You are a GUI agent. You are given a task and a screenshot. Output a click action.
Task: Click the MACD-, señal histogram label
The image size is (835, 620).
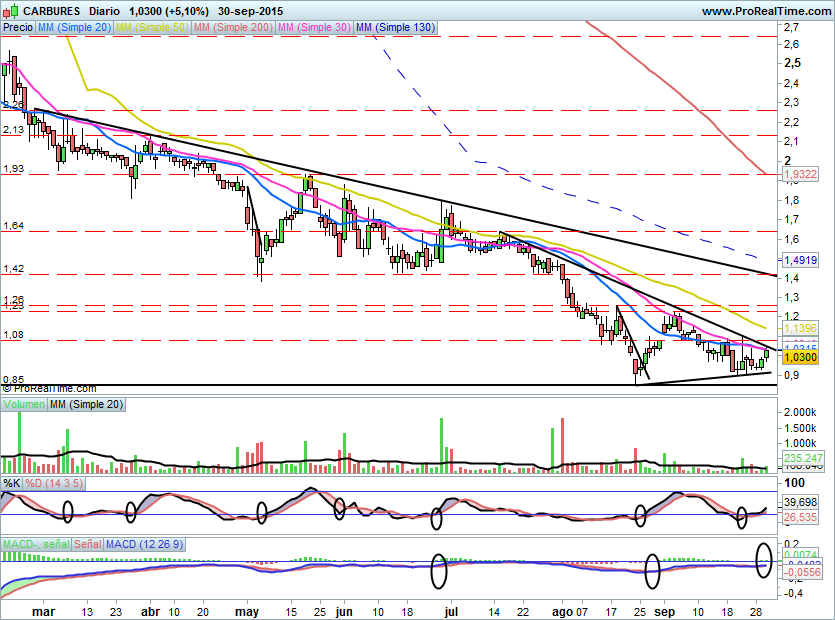(x=36, y=544)
